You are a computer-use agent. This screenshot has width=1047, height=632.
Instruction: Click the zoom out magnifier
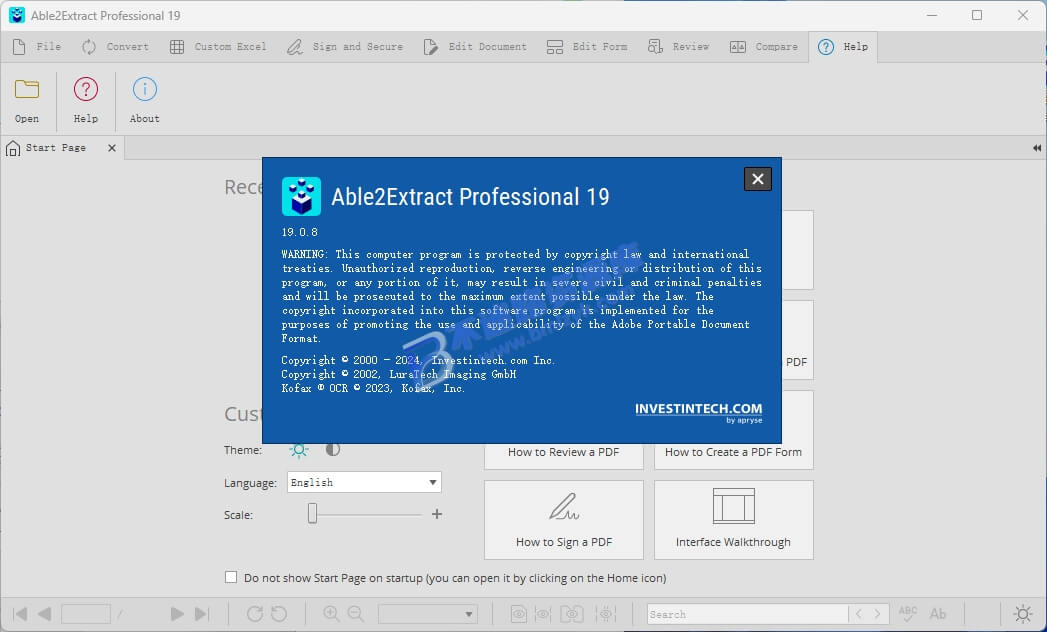(x=355, y=614)
